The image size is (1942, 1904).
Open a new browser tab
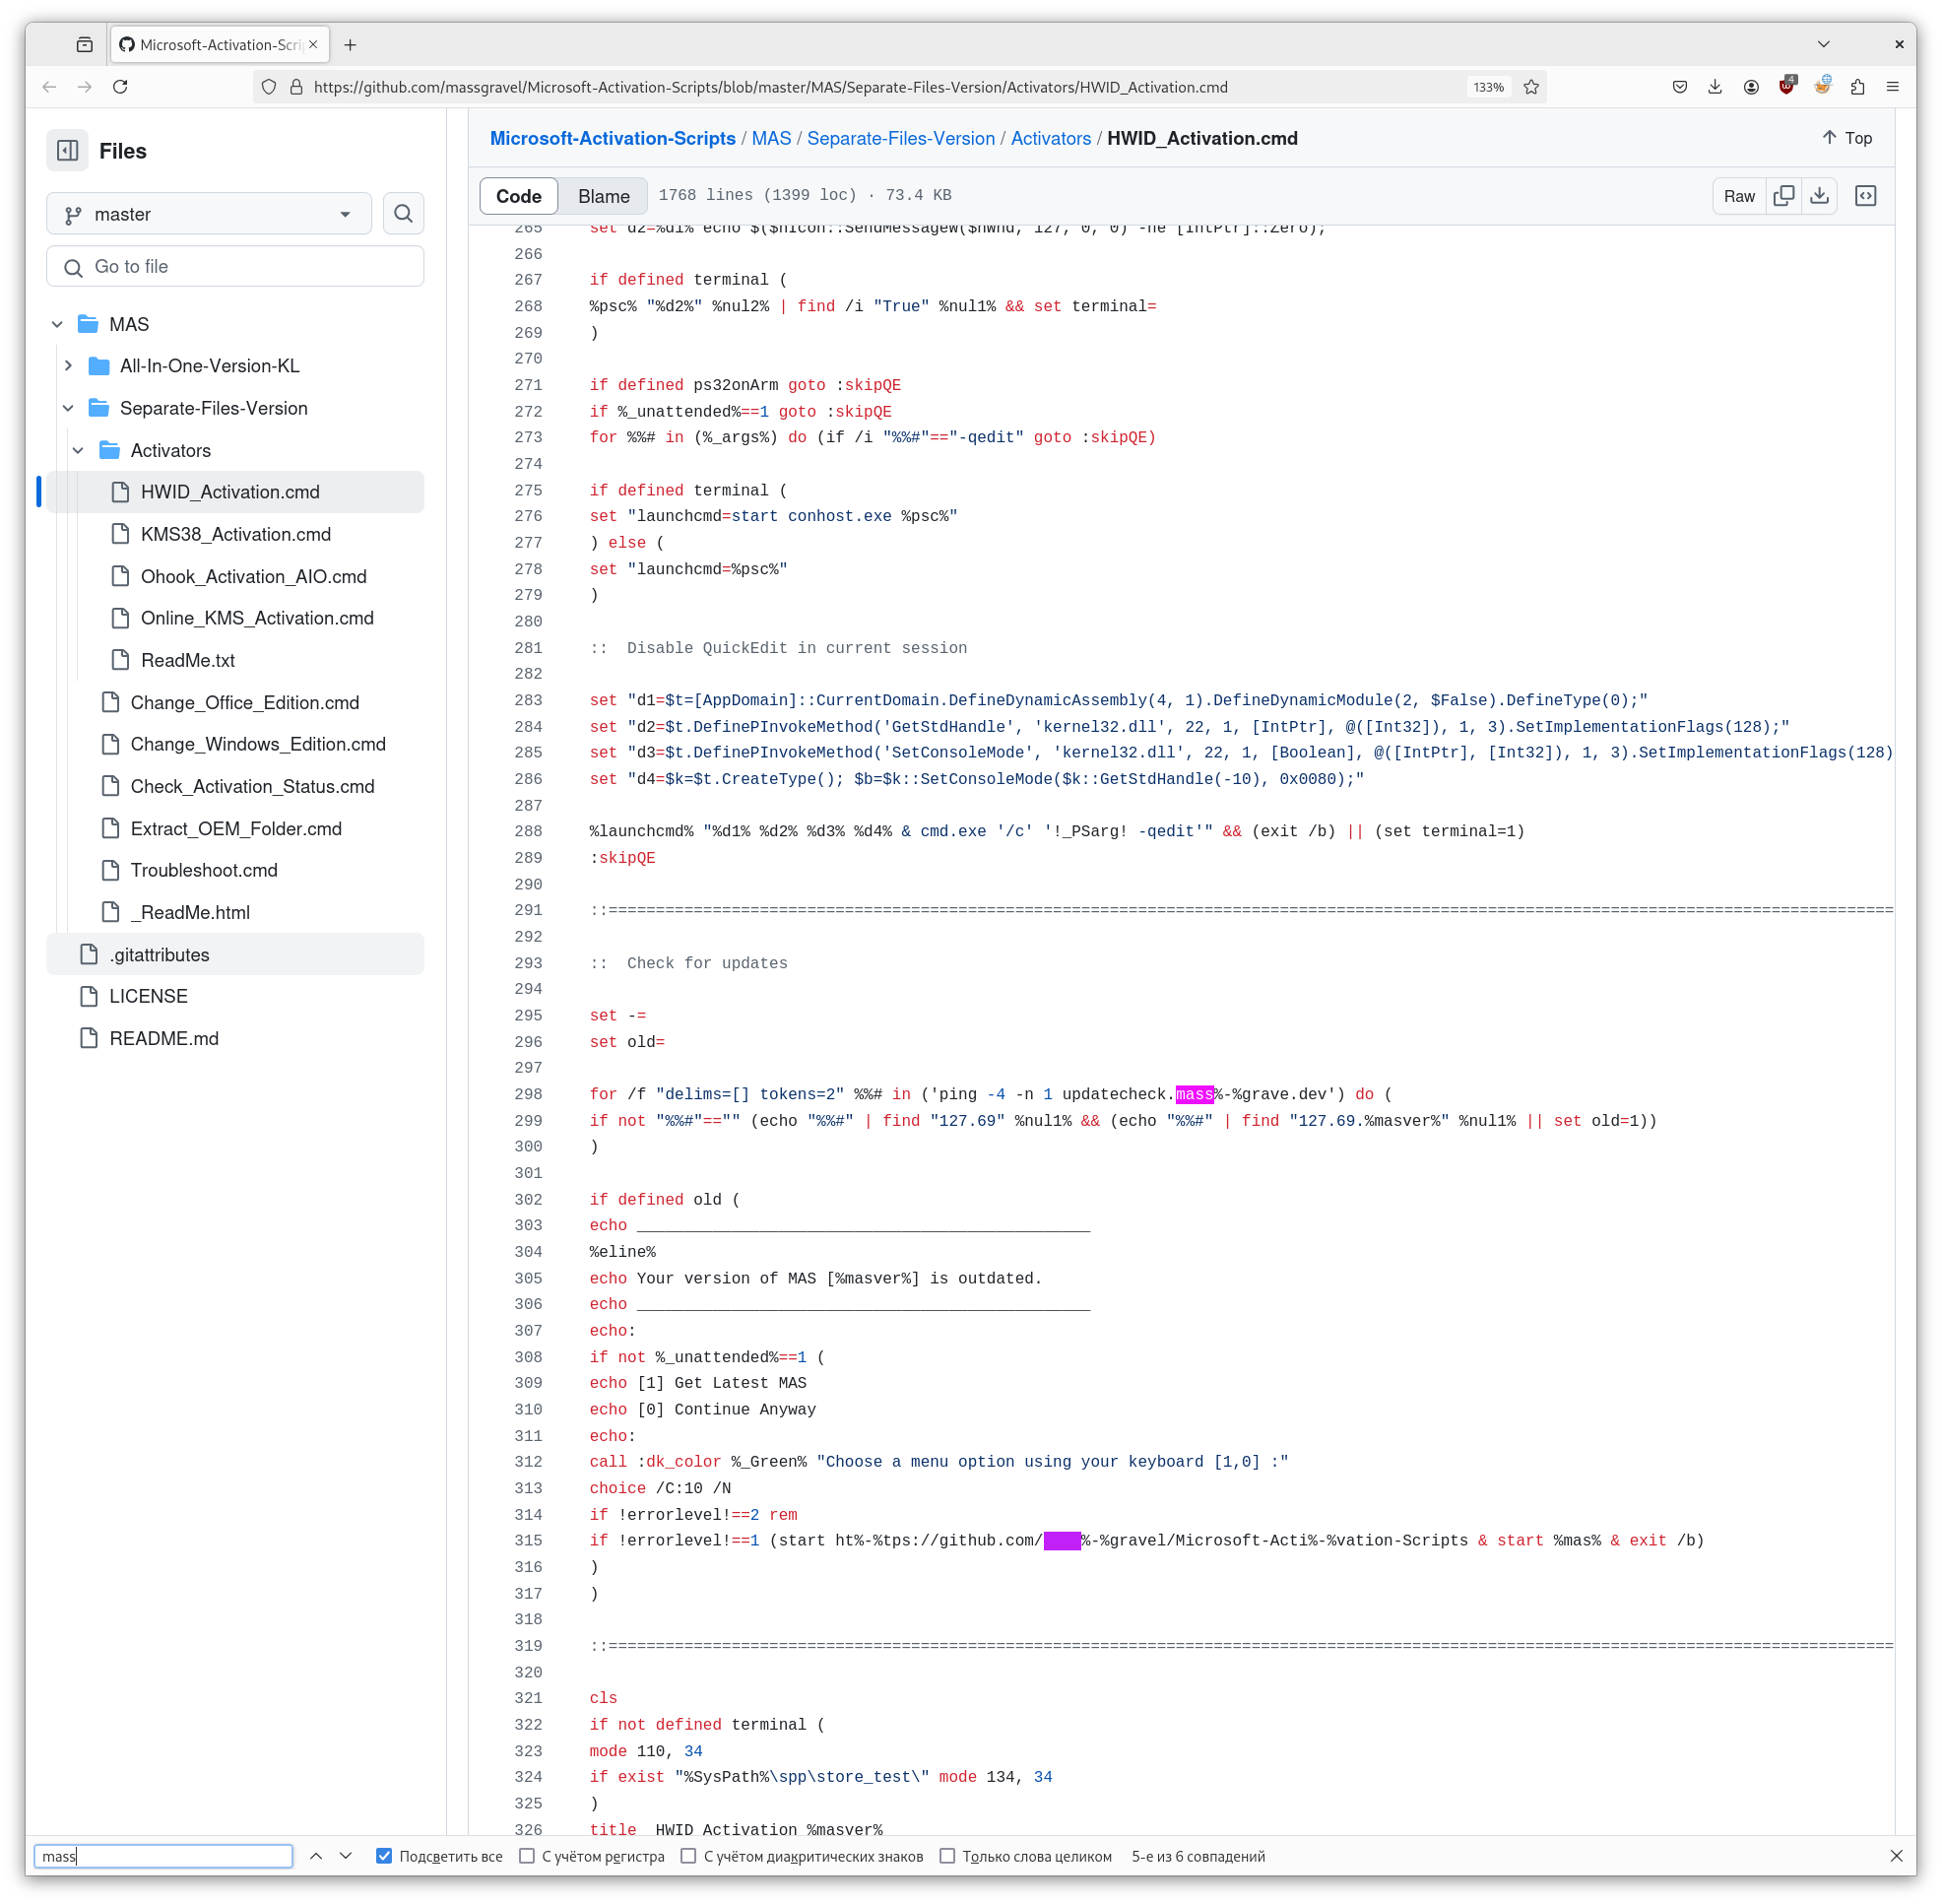350,45
